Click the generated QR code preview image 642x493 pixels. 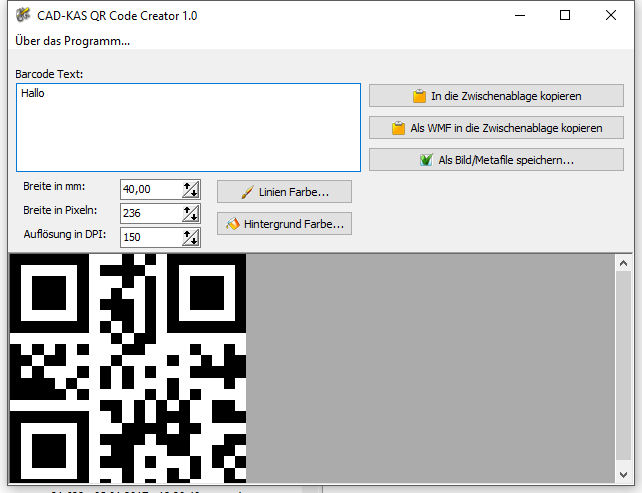[x=128, y=369]
